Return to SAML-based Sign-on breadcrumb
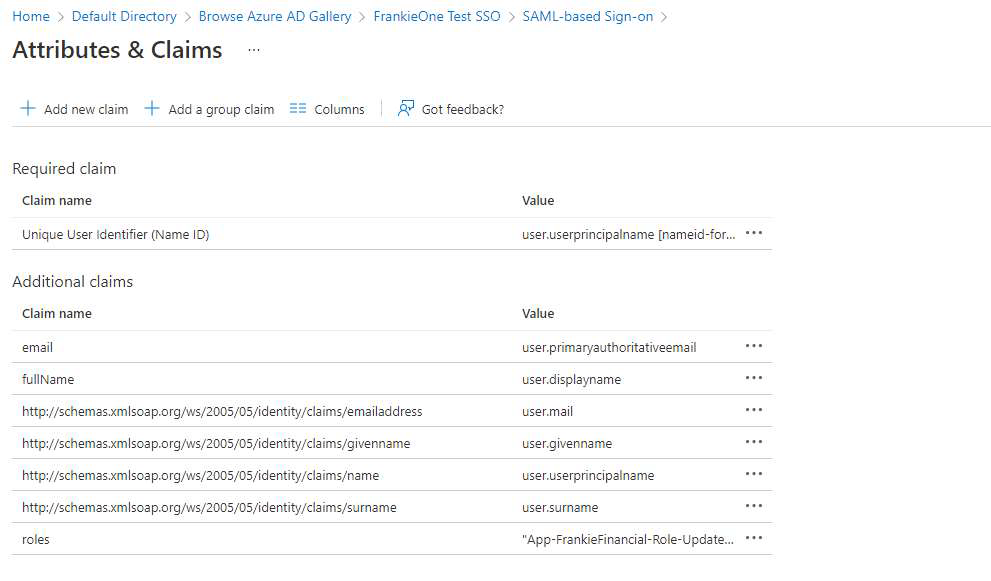The height and width of the screenshot is (581, 991). coord(590,16)
